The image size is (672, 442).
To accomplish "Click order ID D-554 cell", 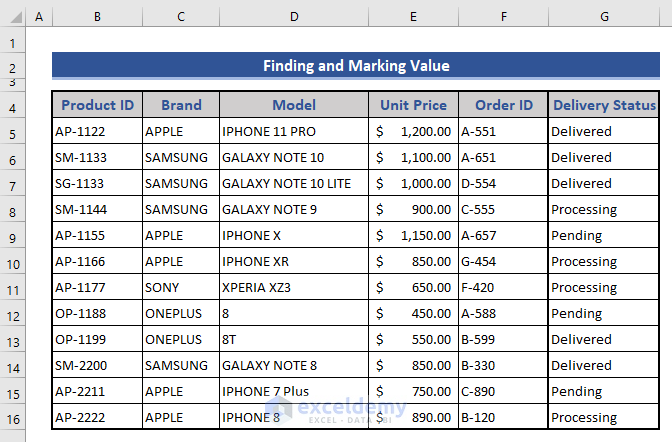I will 504,183.
